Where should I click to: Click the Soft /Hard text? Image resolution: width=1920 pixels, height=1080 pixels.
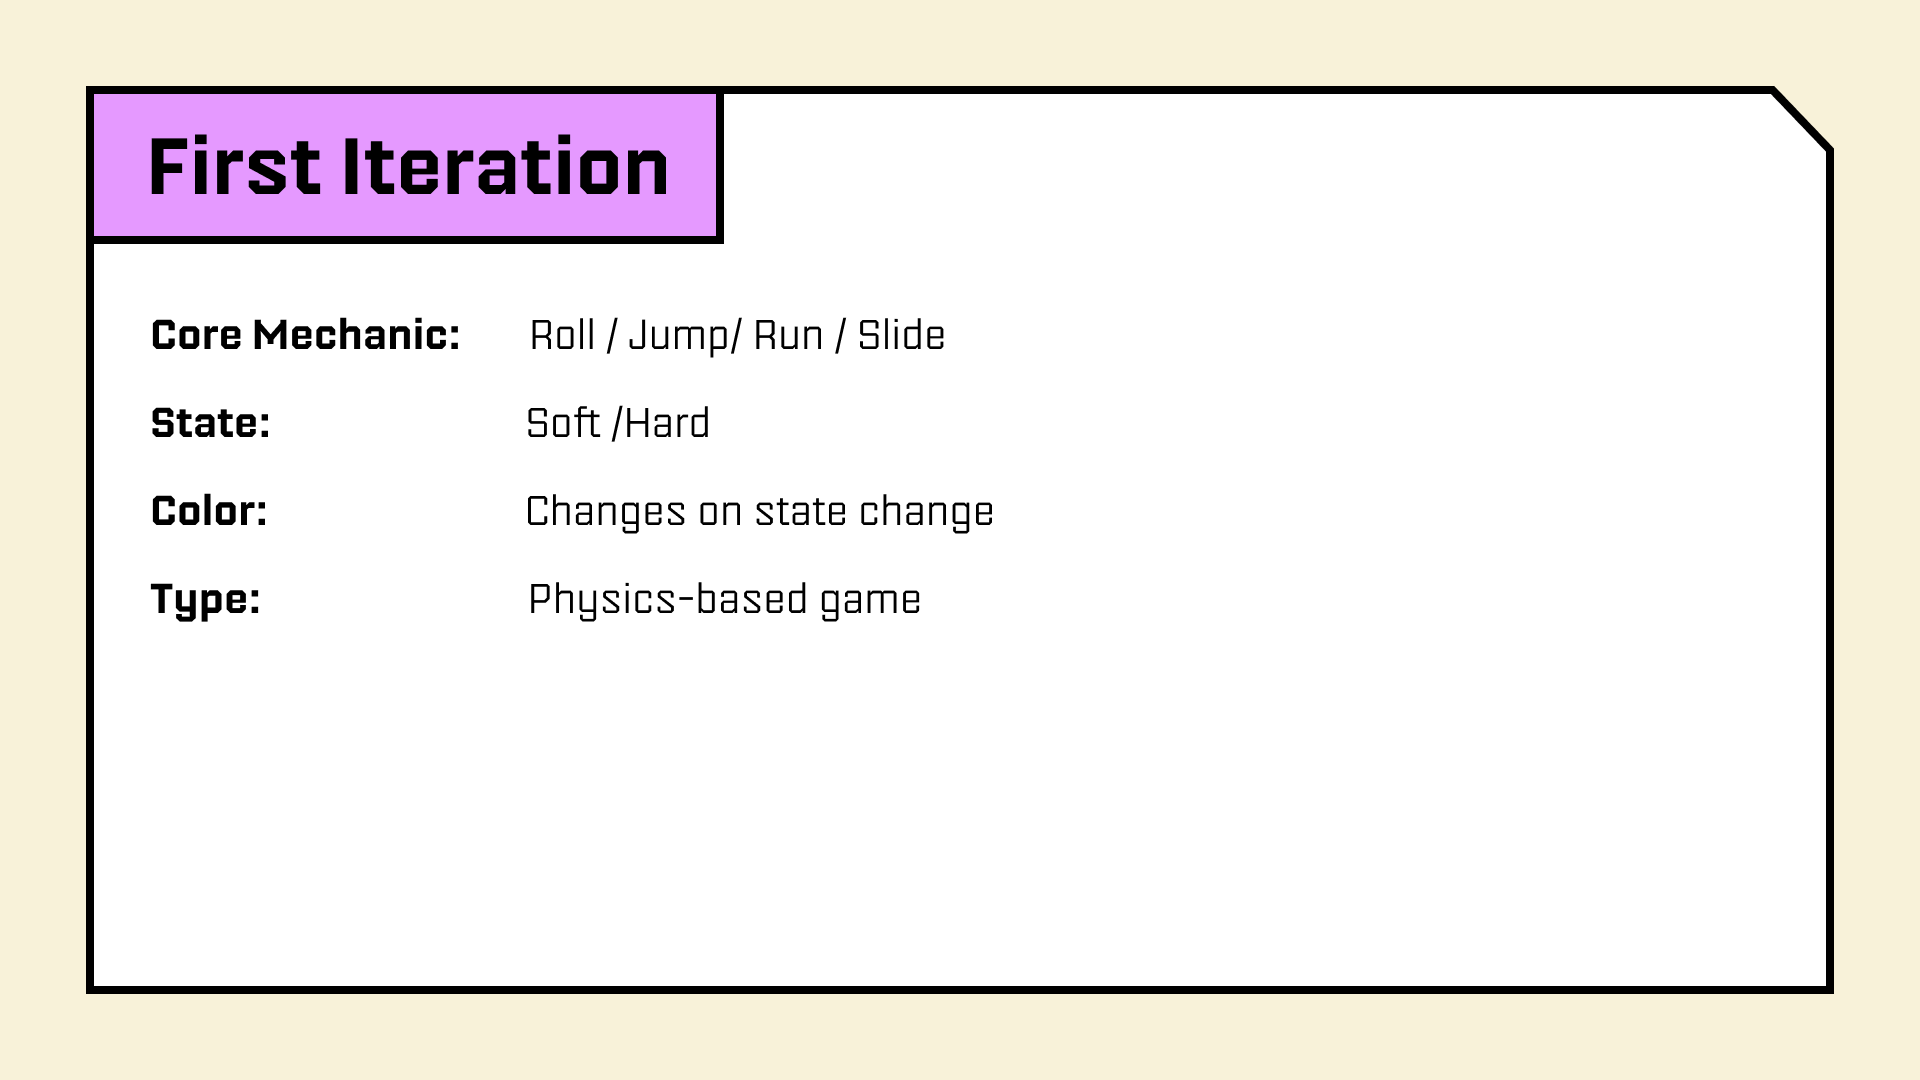[617, 423]
